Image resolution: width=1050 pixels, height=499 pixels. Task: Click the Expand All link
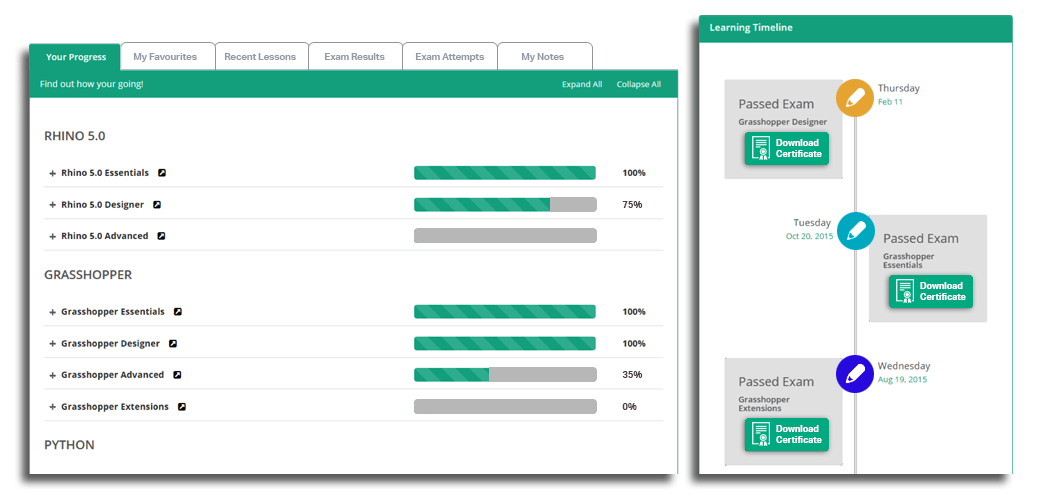click(582, 84)
